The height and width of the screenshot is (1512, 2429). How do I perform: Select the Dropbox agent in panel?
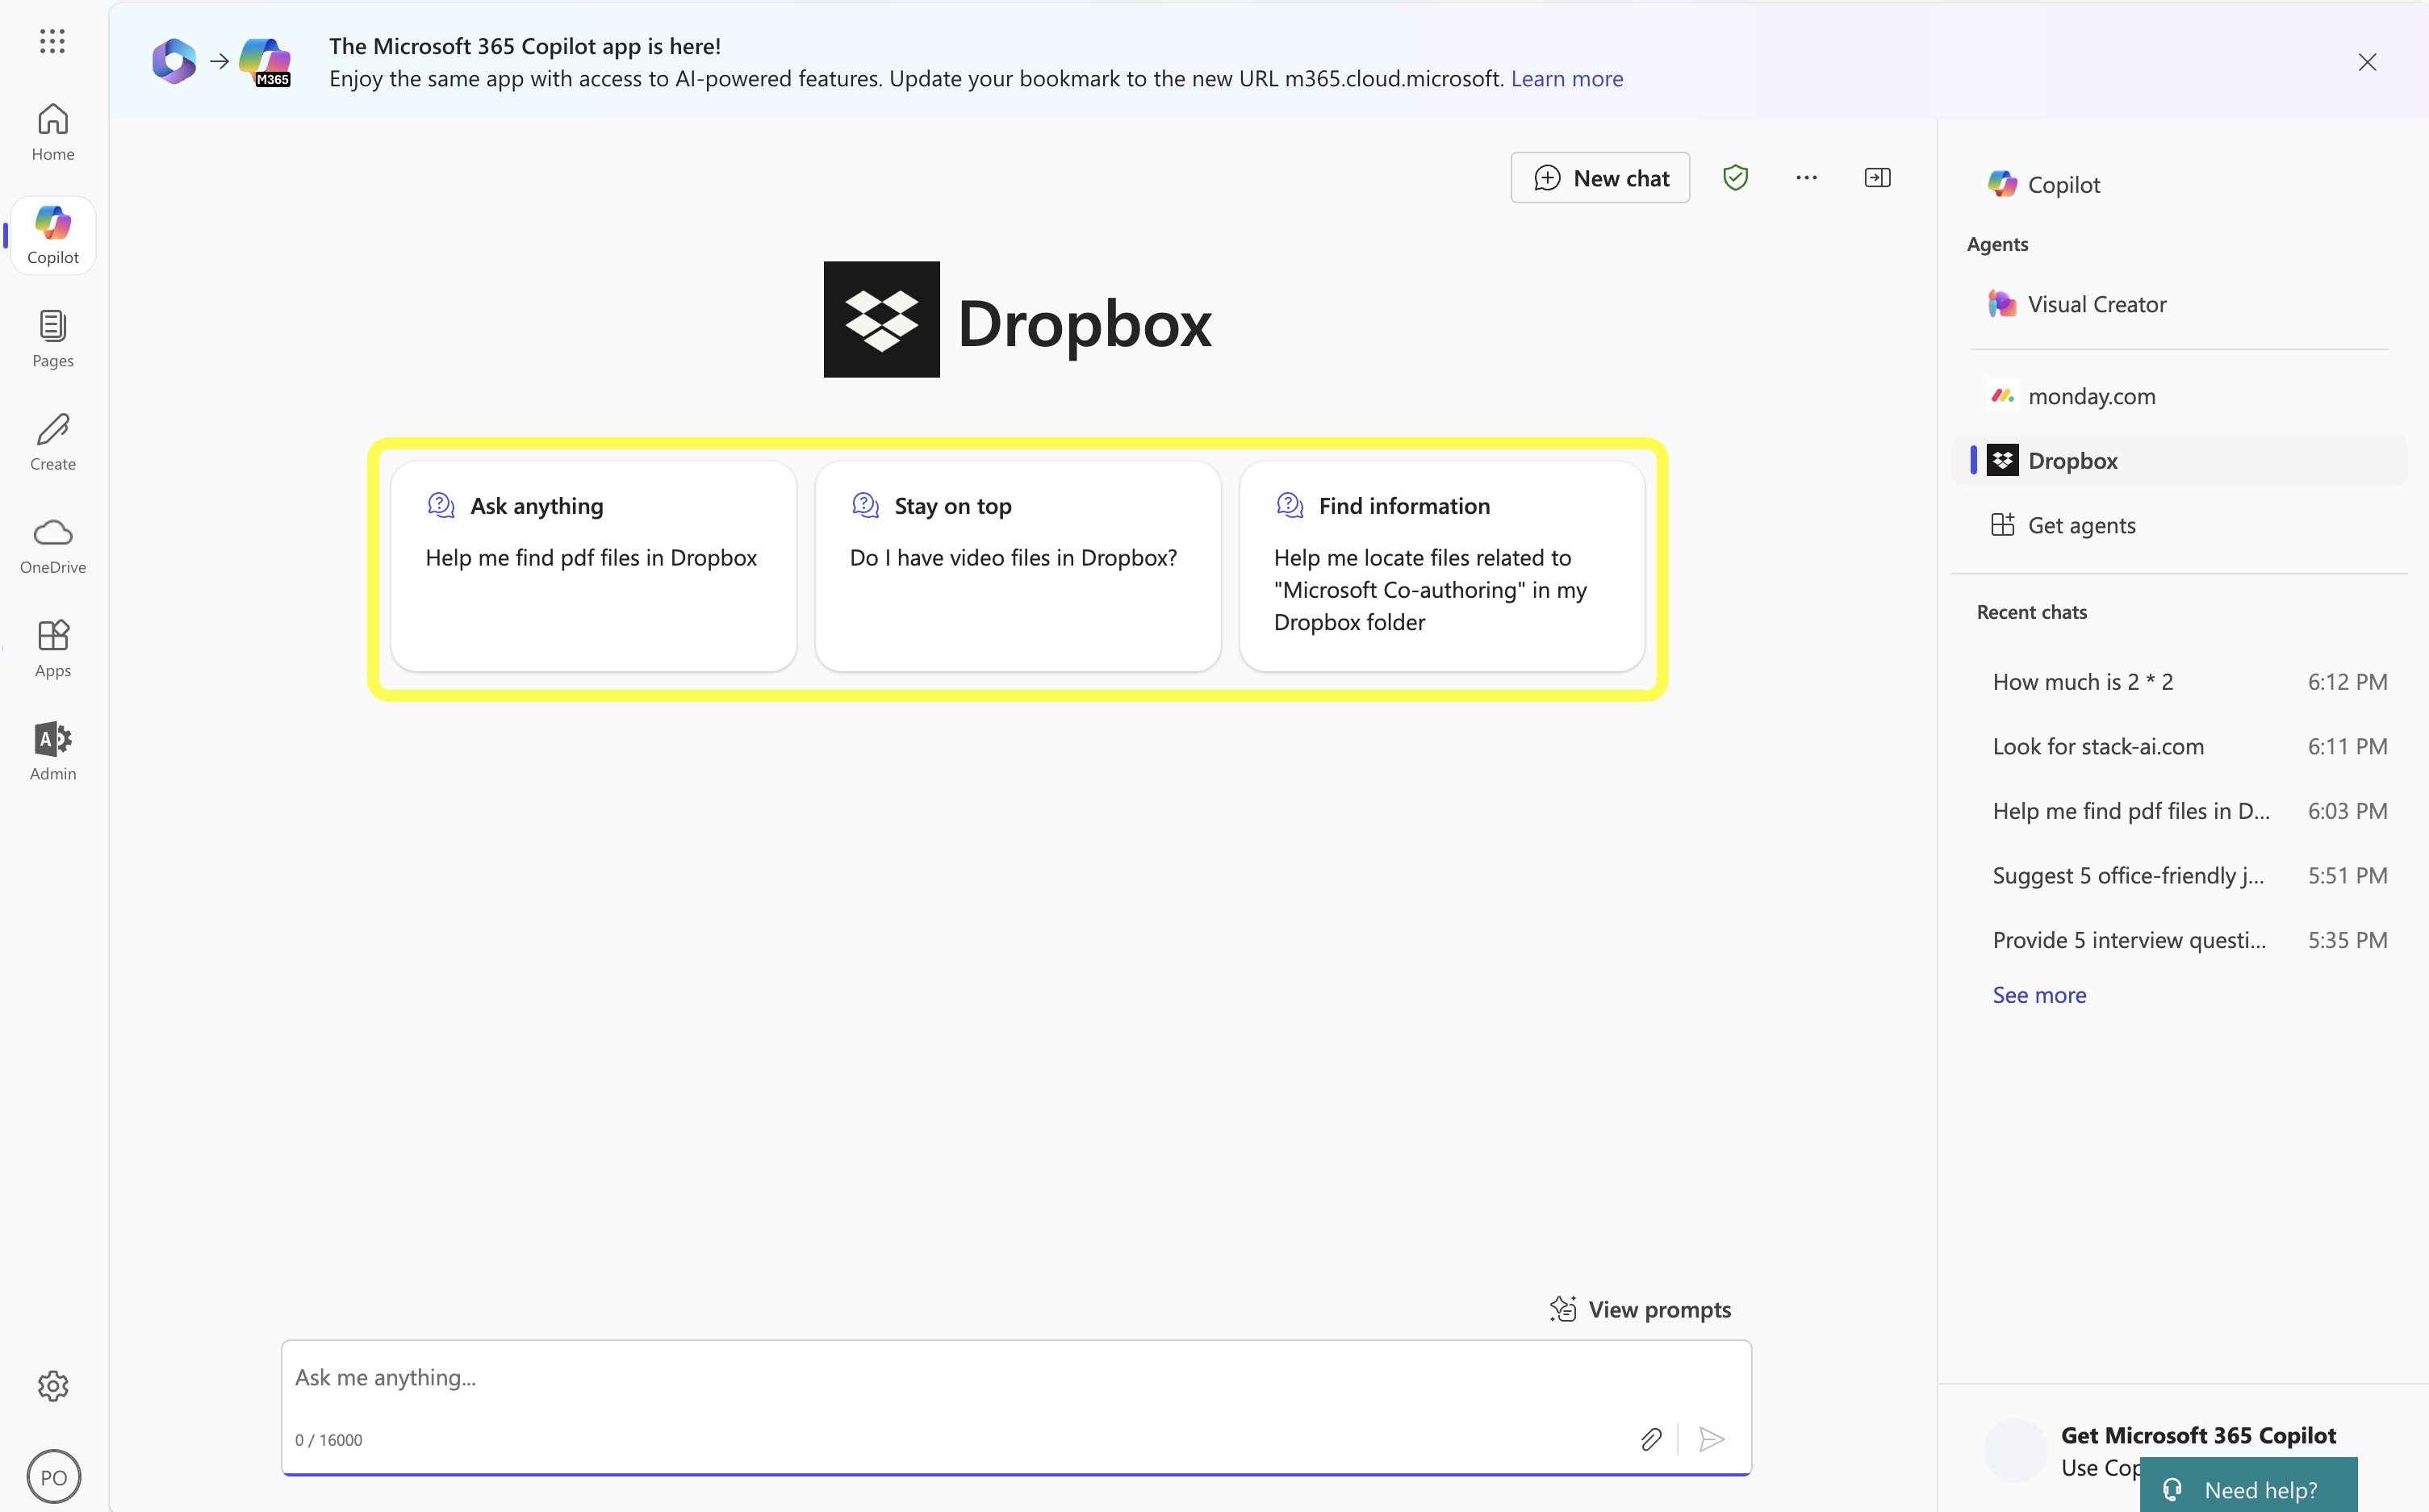pos(2178,461)
